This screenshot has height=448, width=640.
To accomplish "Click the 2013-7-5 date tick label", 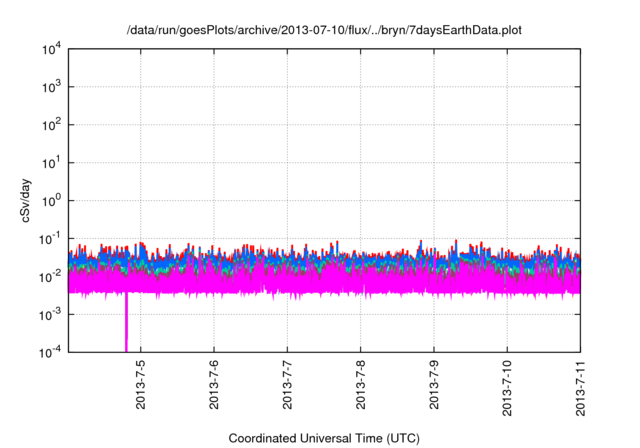I will 140,385.
